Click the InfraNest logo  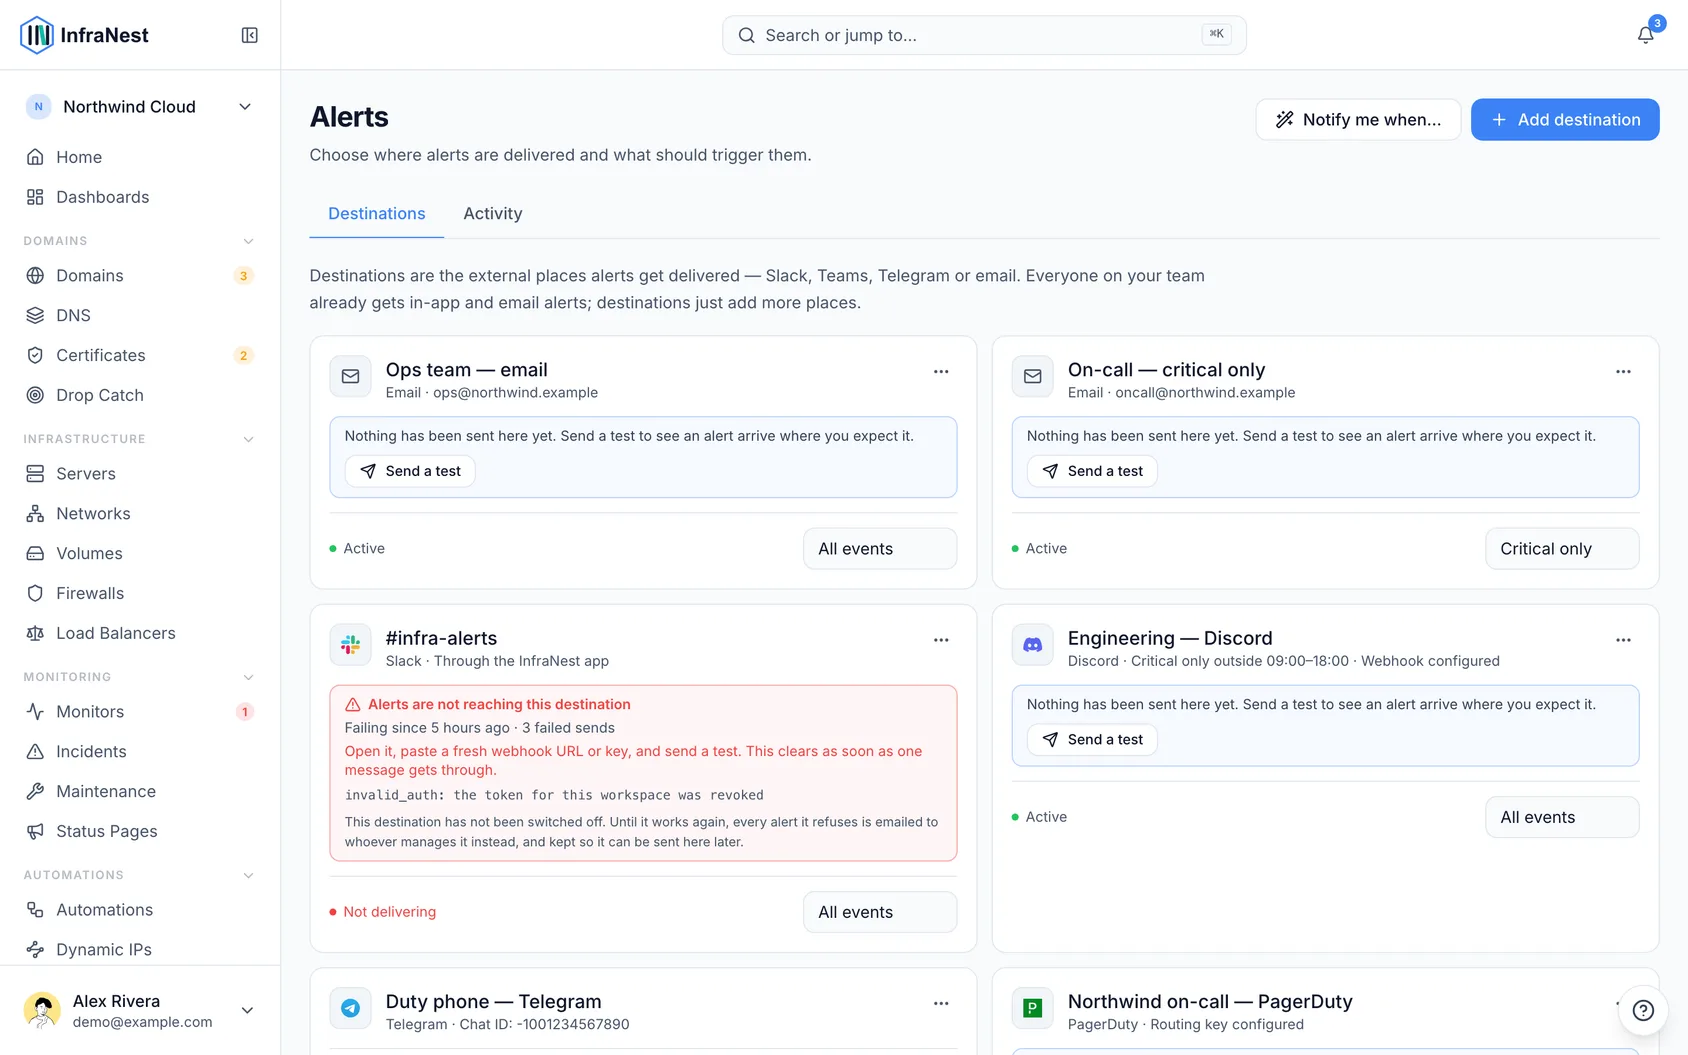pos(84,35)
